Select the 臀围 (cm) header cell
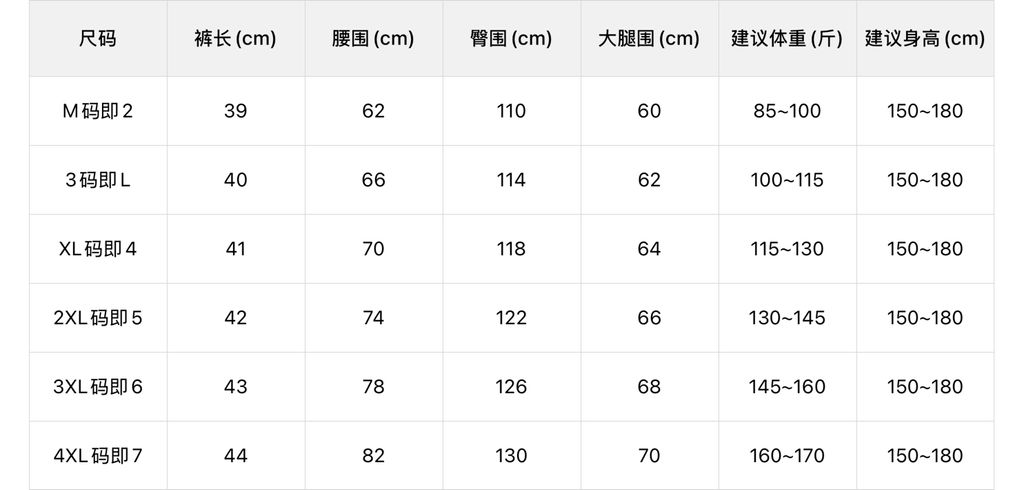 pos(511,39)
